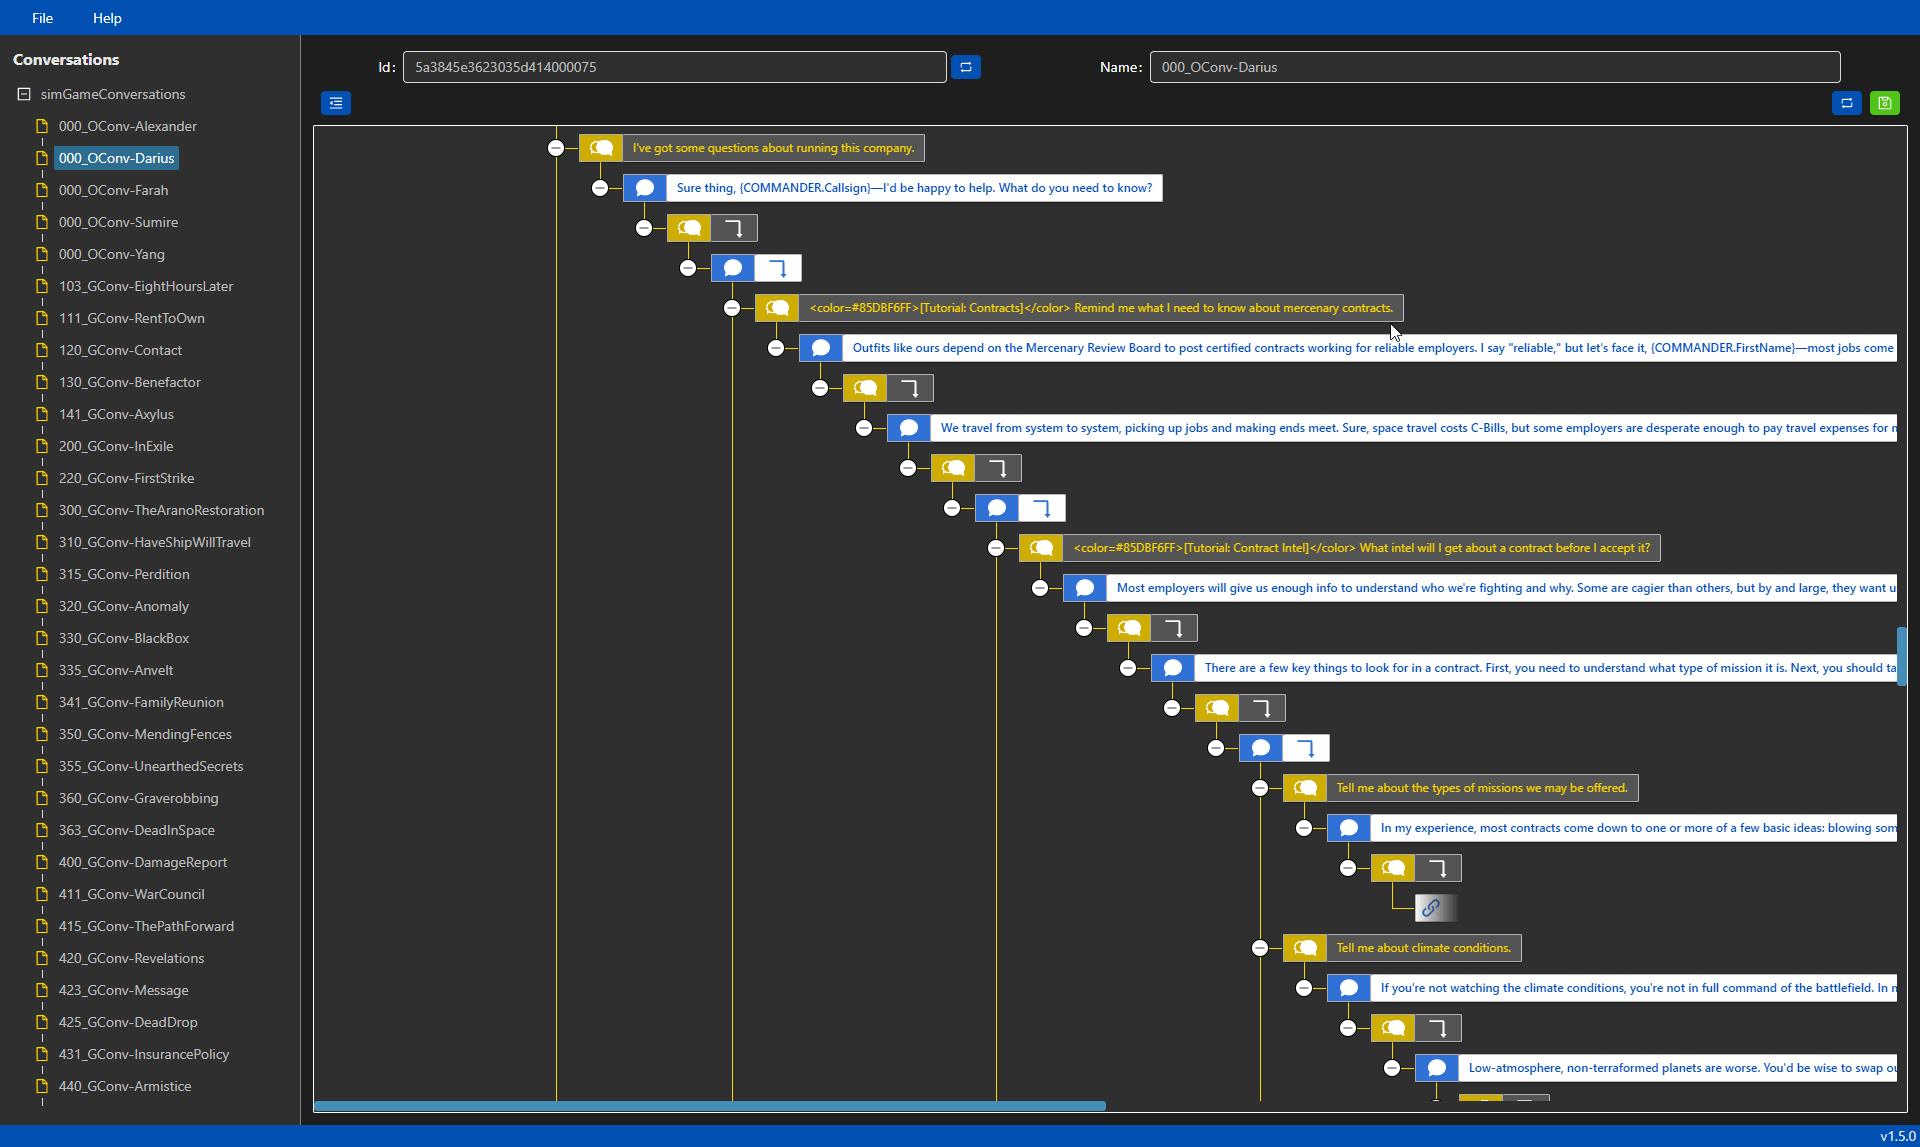Screen dimensions: 1920x1147
Task: Collapse the 'Tutorial: Contract Intel' node
Action: 996,548
